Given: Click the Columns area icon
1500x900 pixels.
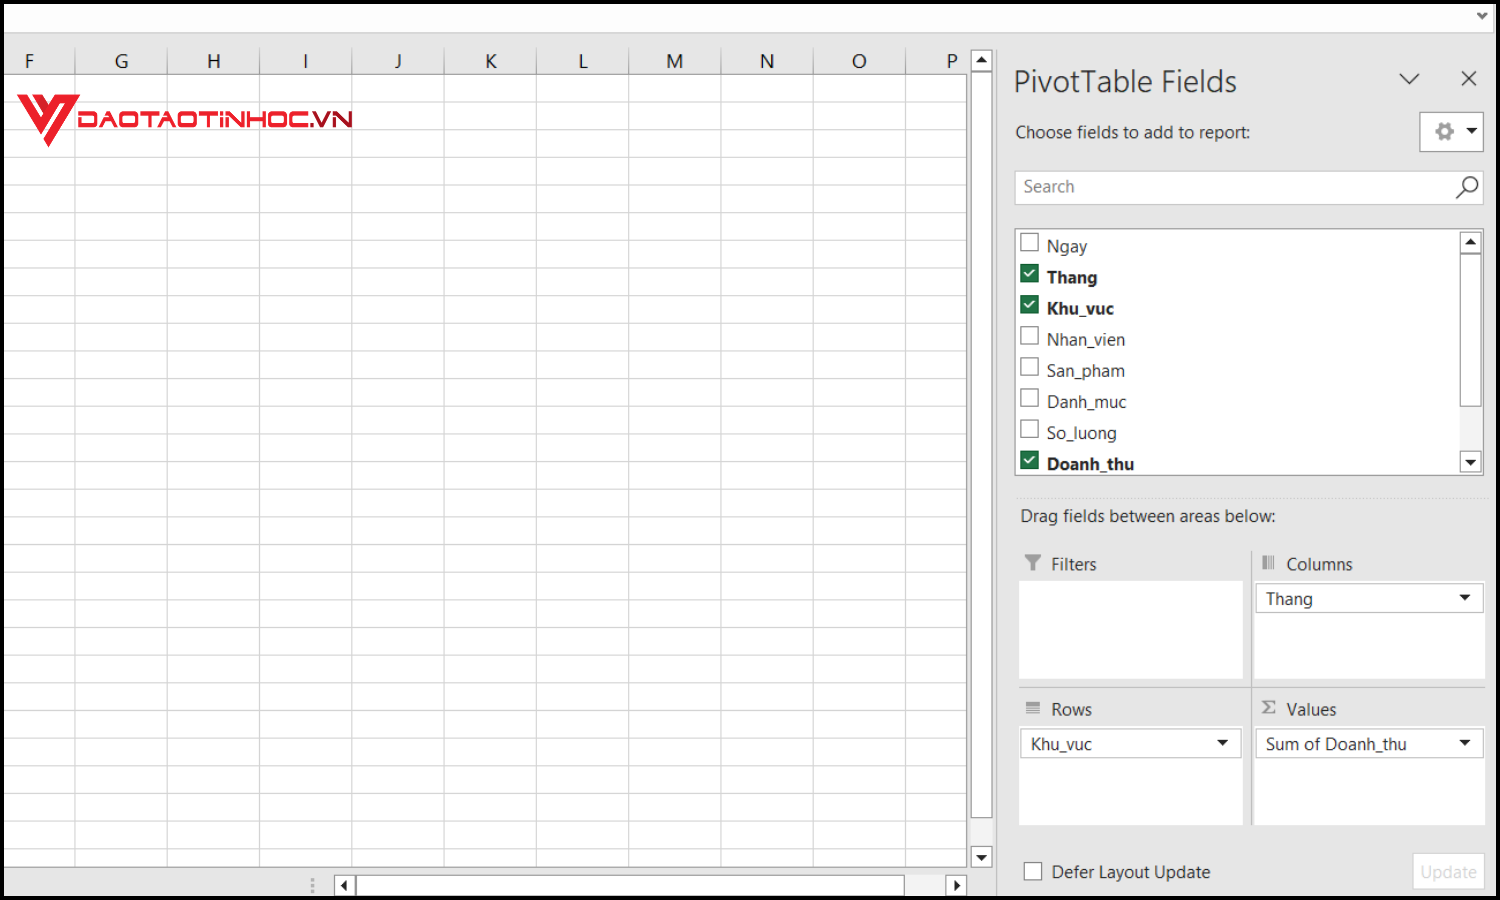Looking at the screenshot, I should click(1270, 563).
